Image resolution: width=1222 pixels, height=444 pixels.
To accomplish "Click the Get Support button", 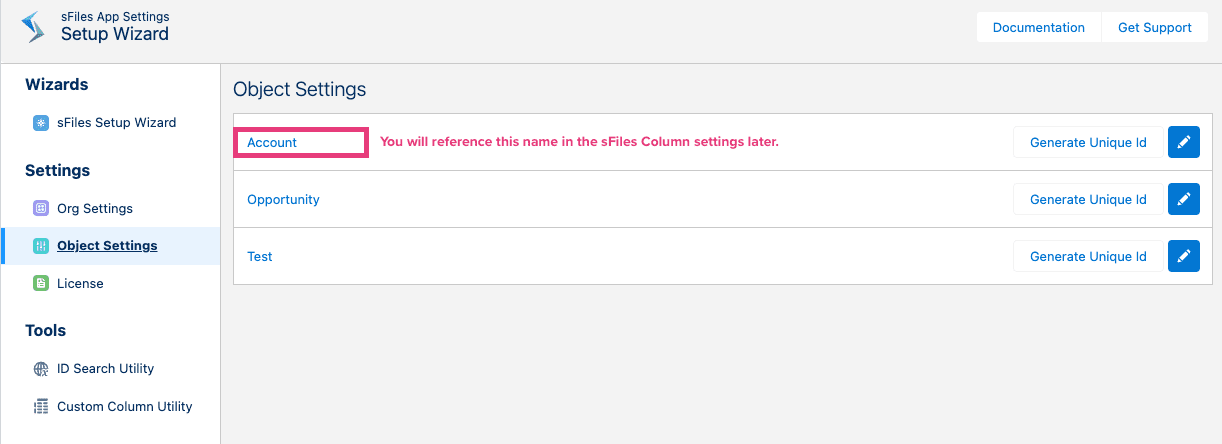I will pos(1154,27).
